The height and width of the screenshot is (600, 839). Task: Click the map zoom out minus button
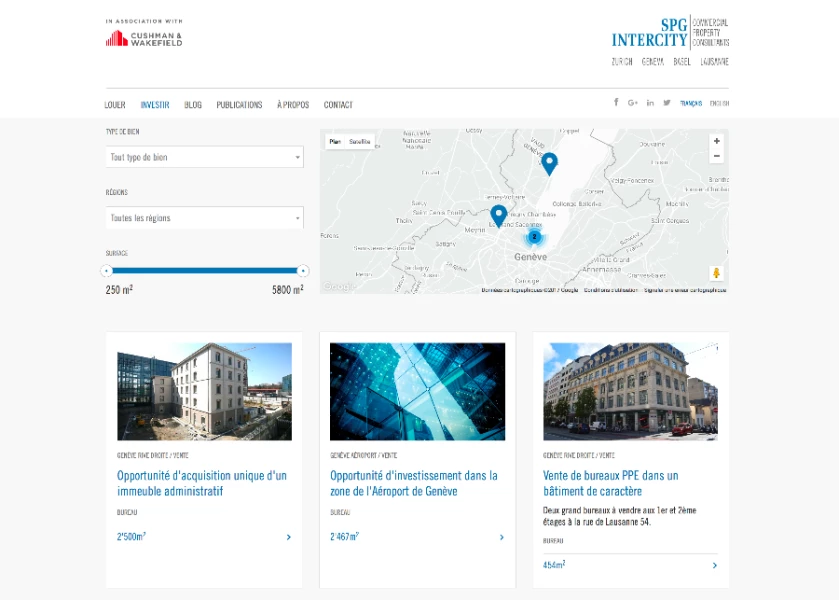coord(716,156)
